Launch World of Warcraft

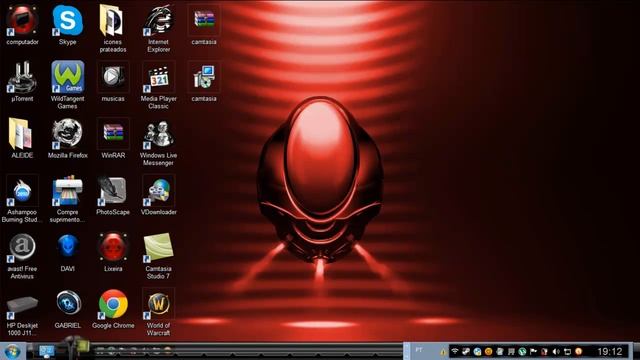pyautogui.click(x=158, y=312)
